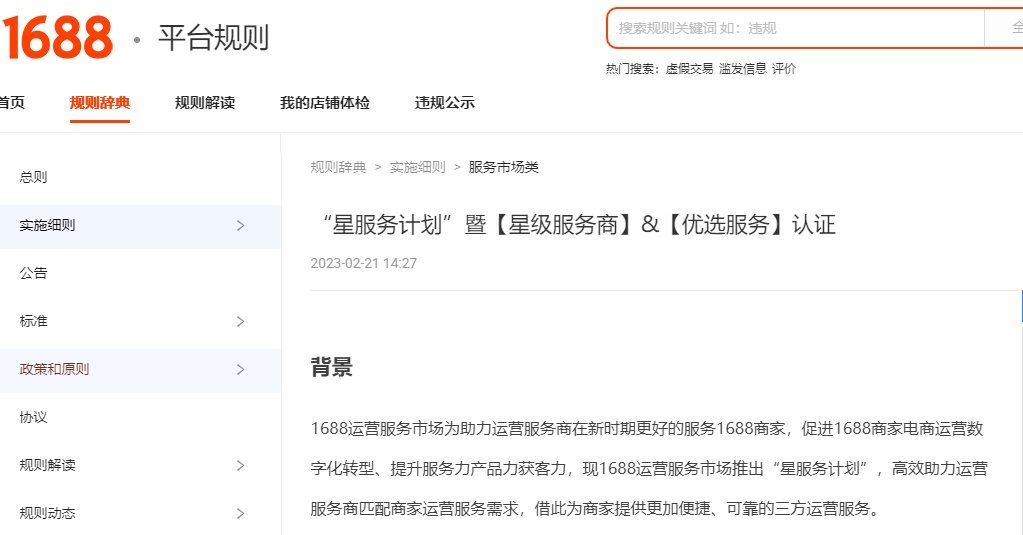This screenshot has width=1023, height=535.
Task: Click breadcrumb item 服务市场类
Action: 504,167
